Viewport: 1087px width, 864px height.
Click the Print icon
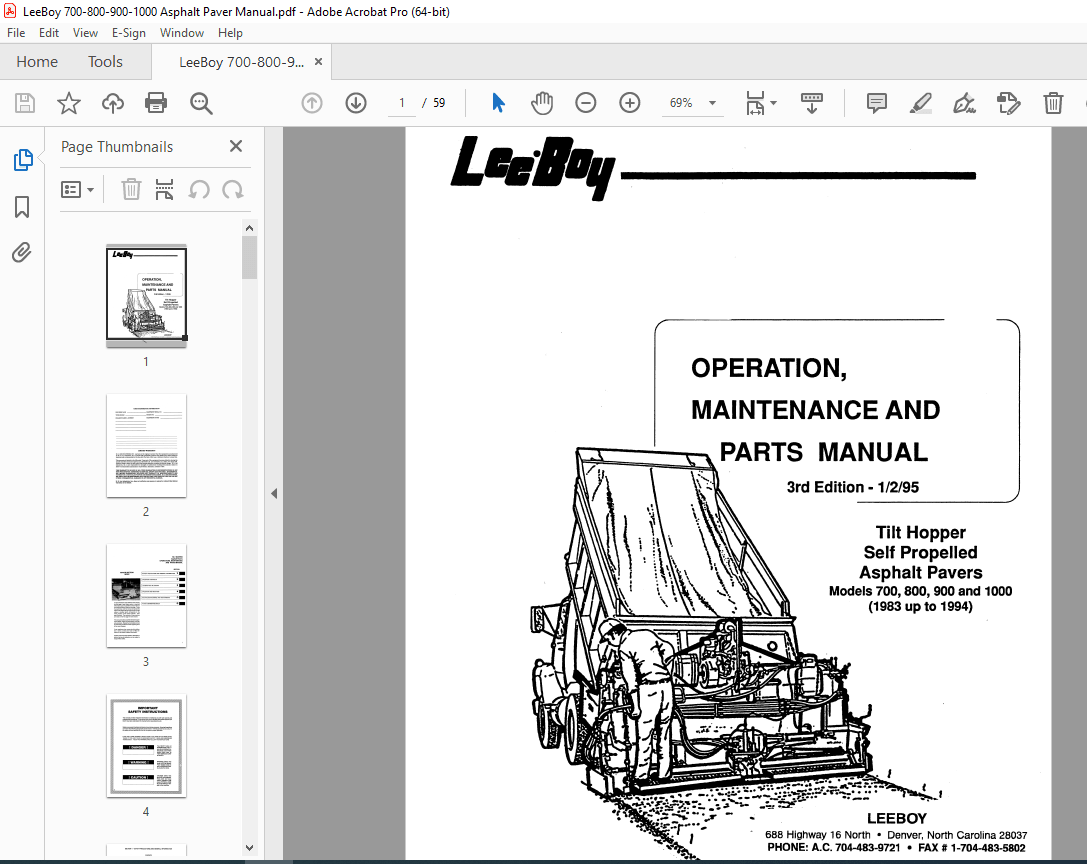pyautogui.click(x=156, y=103)
